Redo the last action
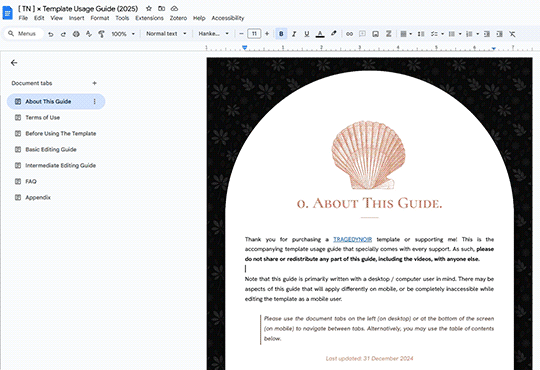540x370 pixels. pyautogui.click(x=63, y=34)
